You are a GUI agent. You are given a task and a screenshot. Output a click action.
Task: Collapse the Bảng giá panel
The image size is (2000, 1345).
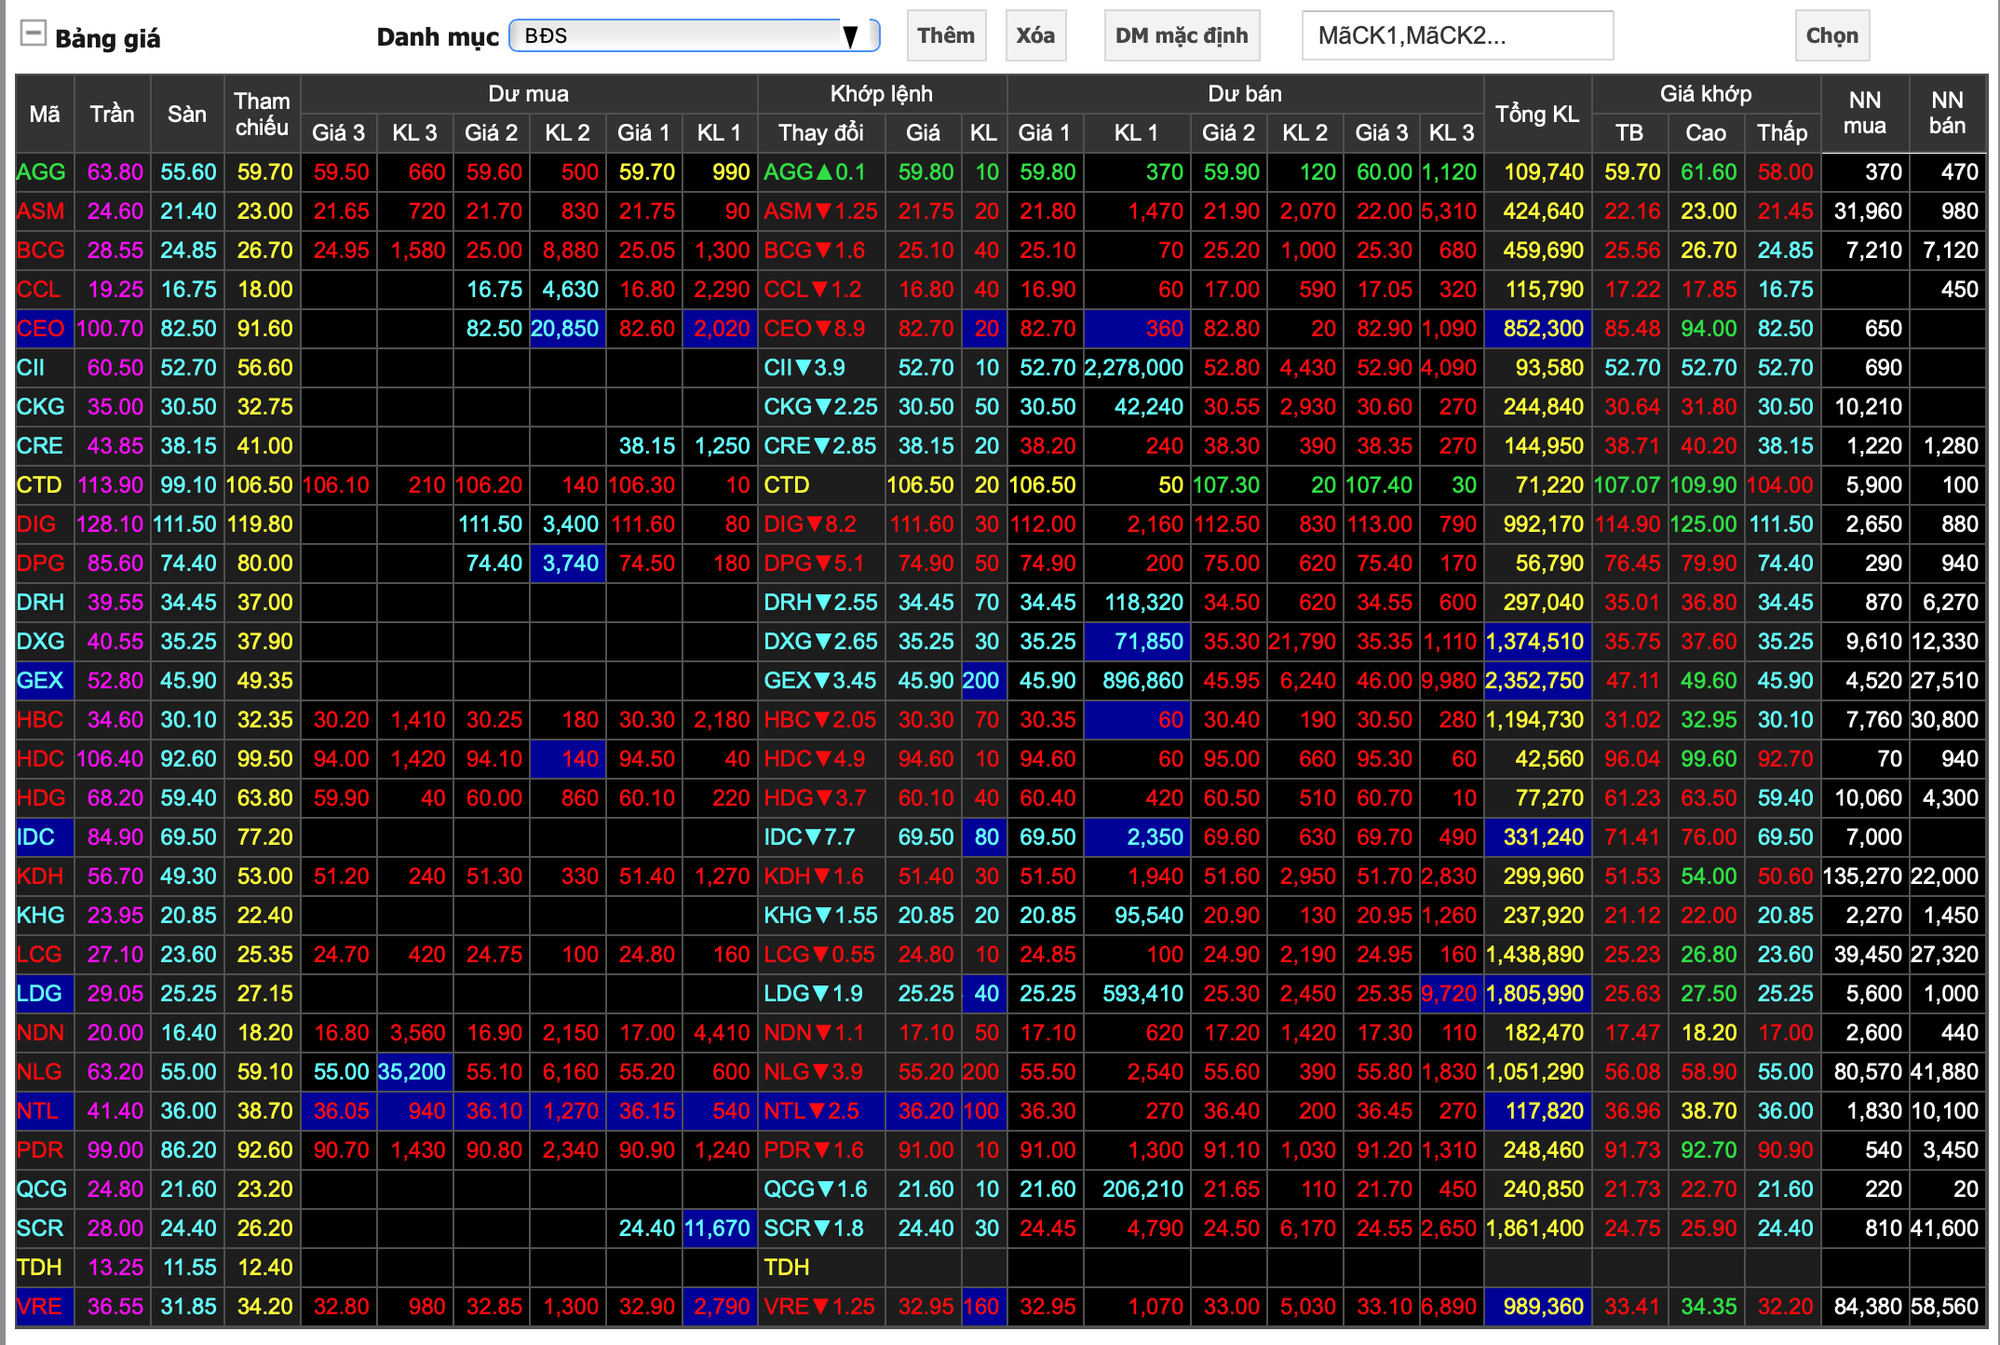pyautogui.click(x=33, y=33)
